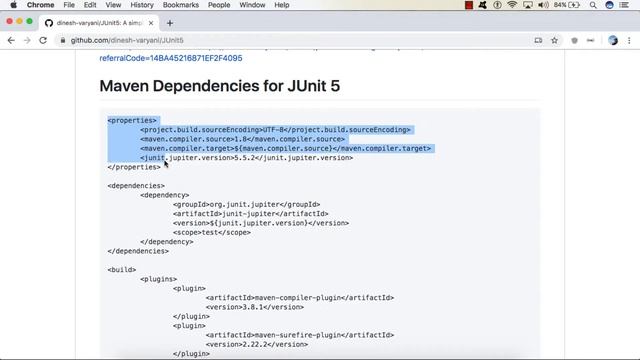This screenshot has width=640, height=360.
Task: Click the Wi-Fi status icon
Action: (512, 5)
